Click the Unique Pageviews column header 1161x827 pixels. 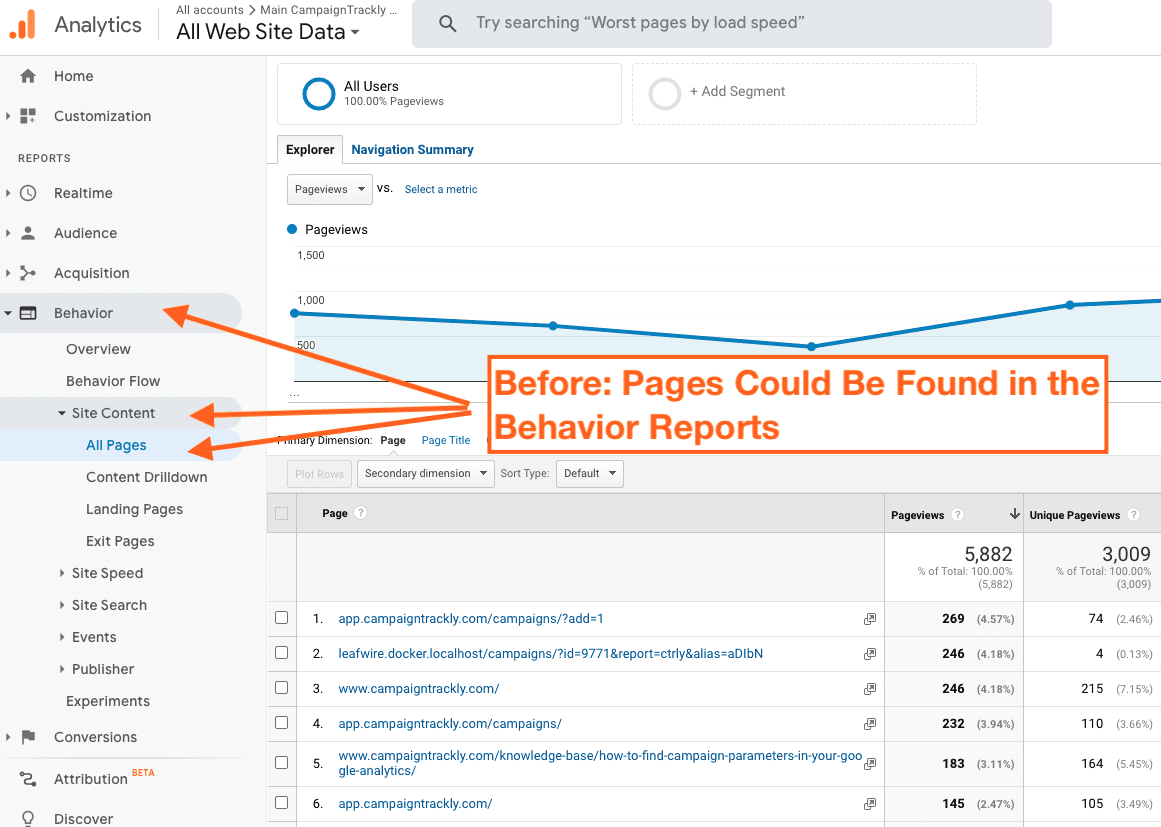click(1074, 515)
